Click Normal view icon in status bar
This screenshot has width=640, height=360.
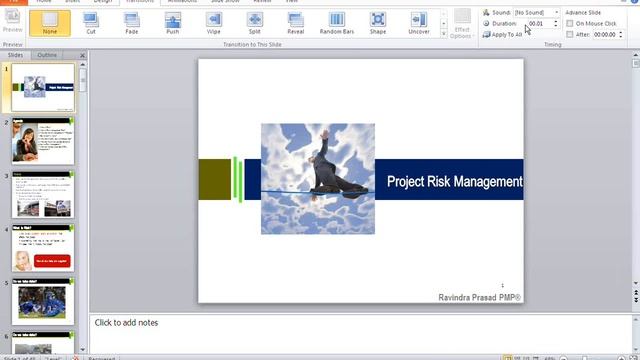point(507,358)
